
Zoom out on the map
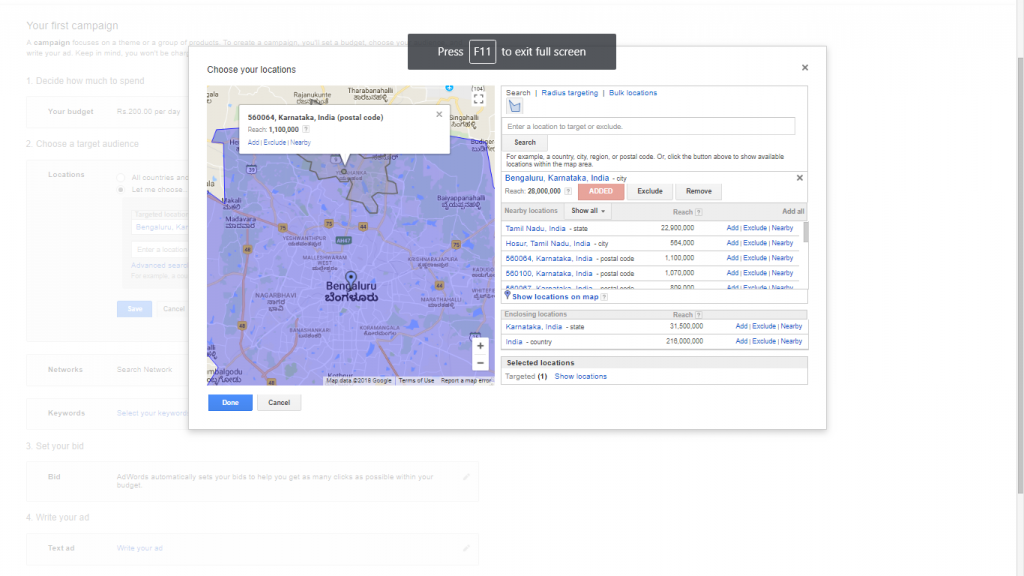coord(480,363)
